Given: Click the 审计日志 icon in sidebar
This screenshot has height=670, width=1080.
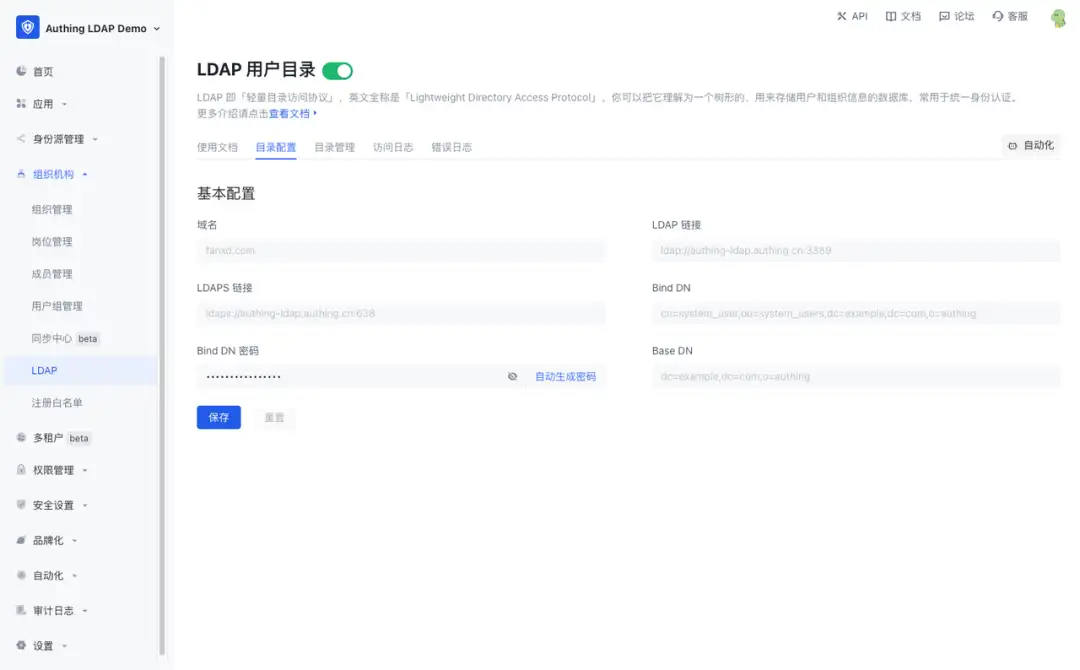Looking at the screenshot, I should click(21, 610).
